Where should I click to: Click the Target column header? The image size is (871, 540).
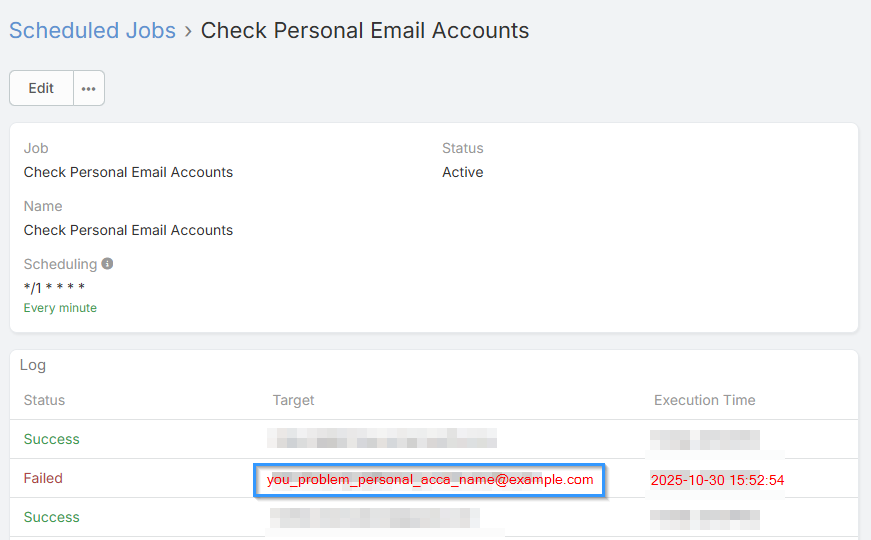click(x=293, y=400)
